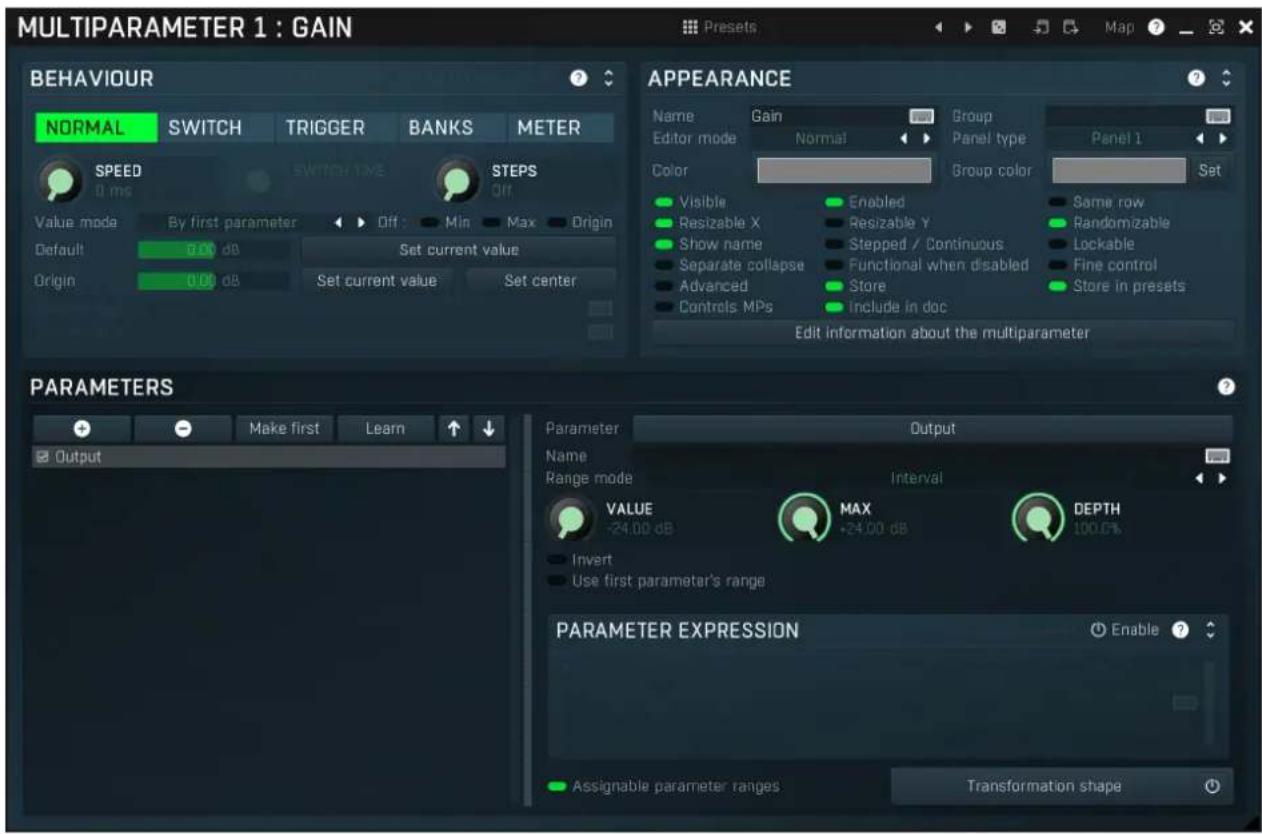
Task: Click the Make first button
Action: (284, 428)
